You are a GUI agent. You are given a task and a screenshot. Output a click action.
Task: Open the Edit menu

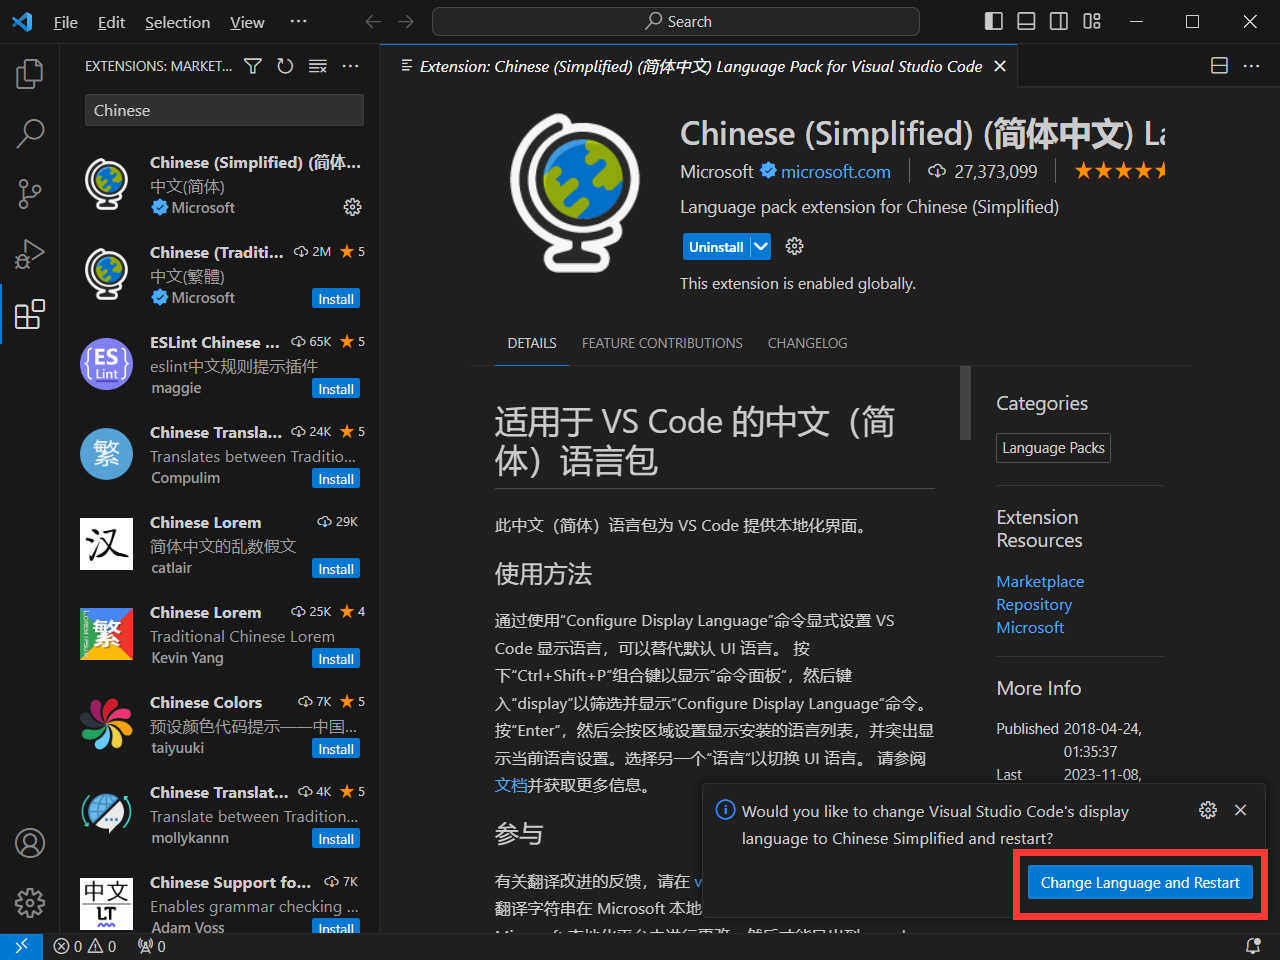(x=111, y=22)
